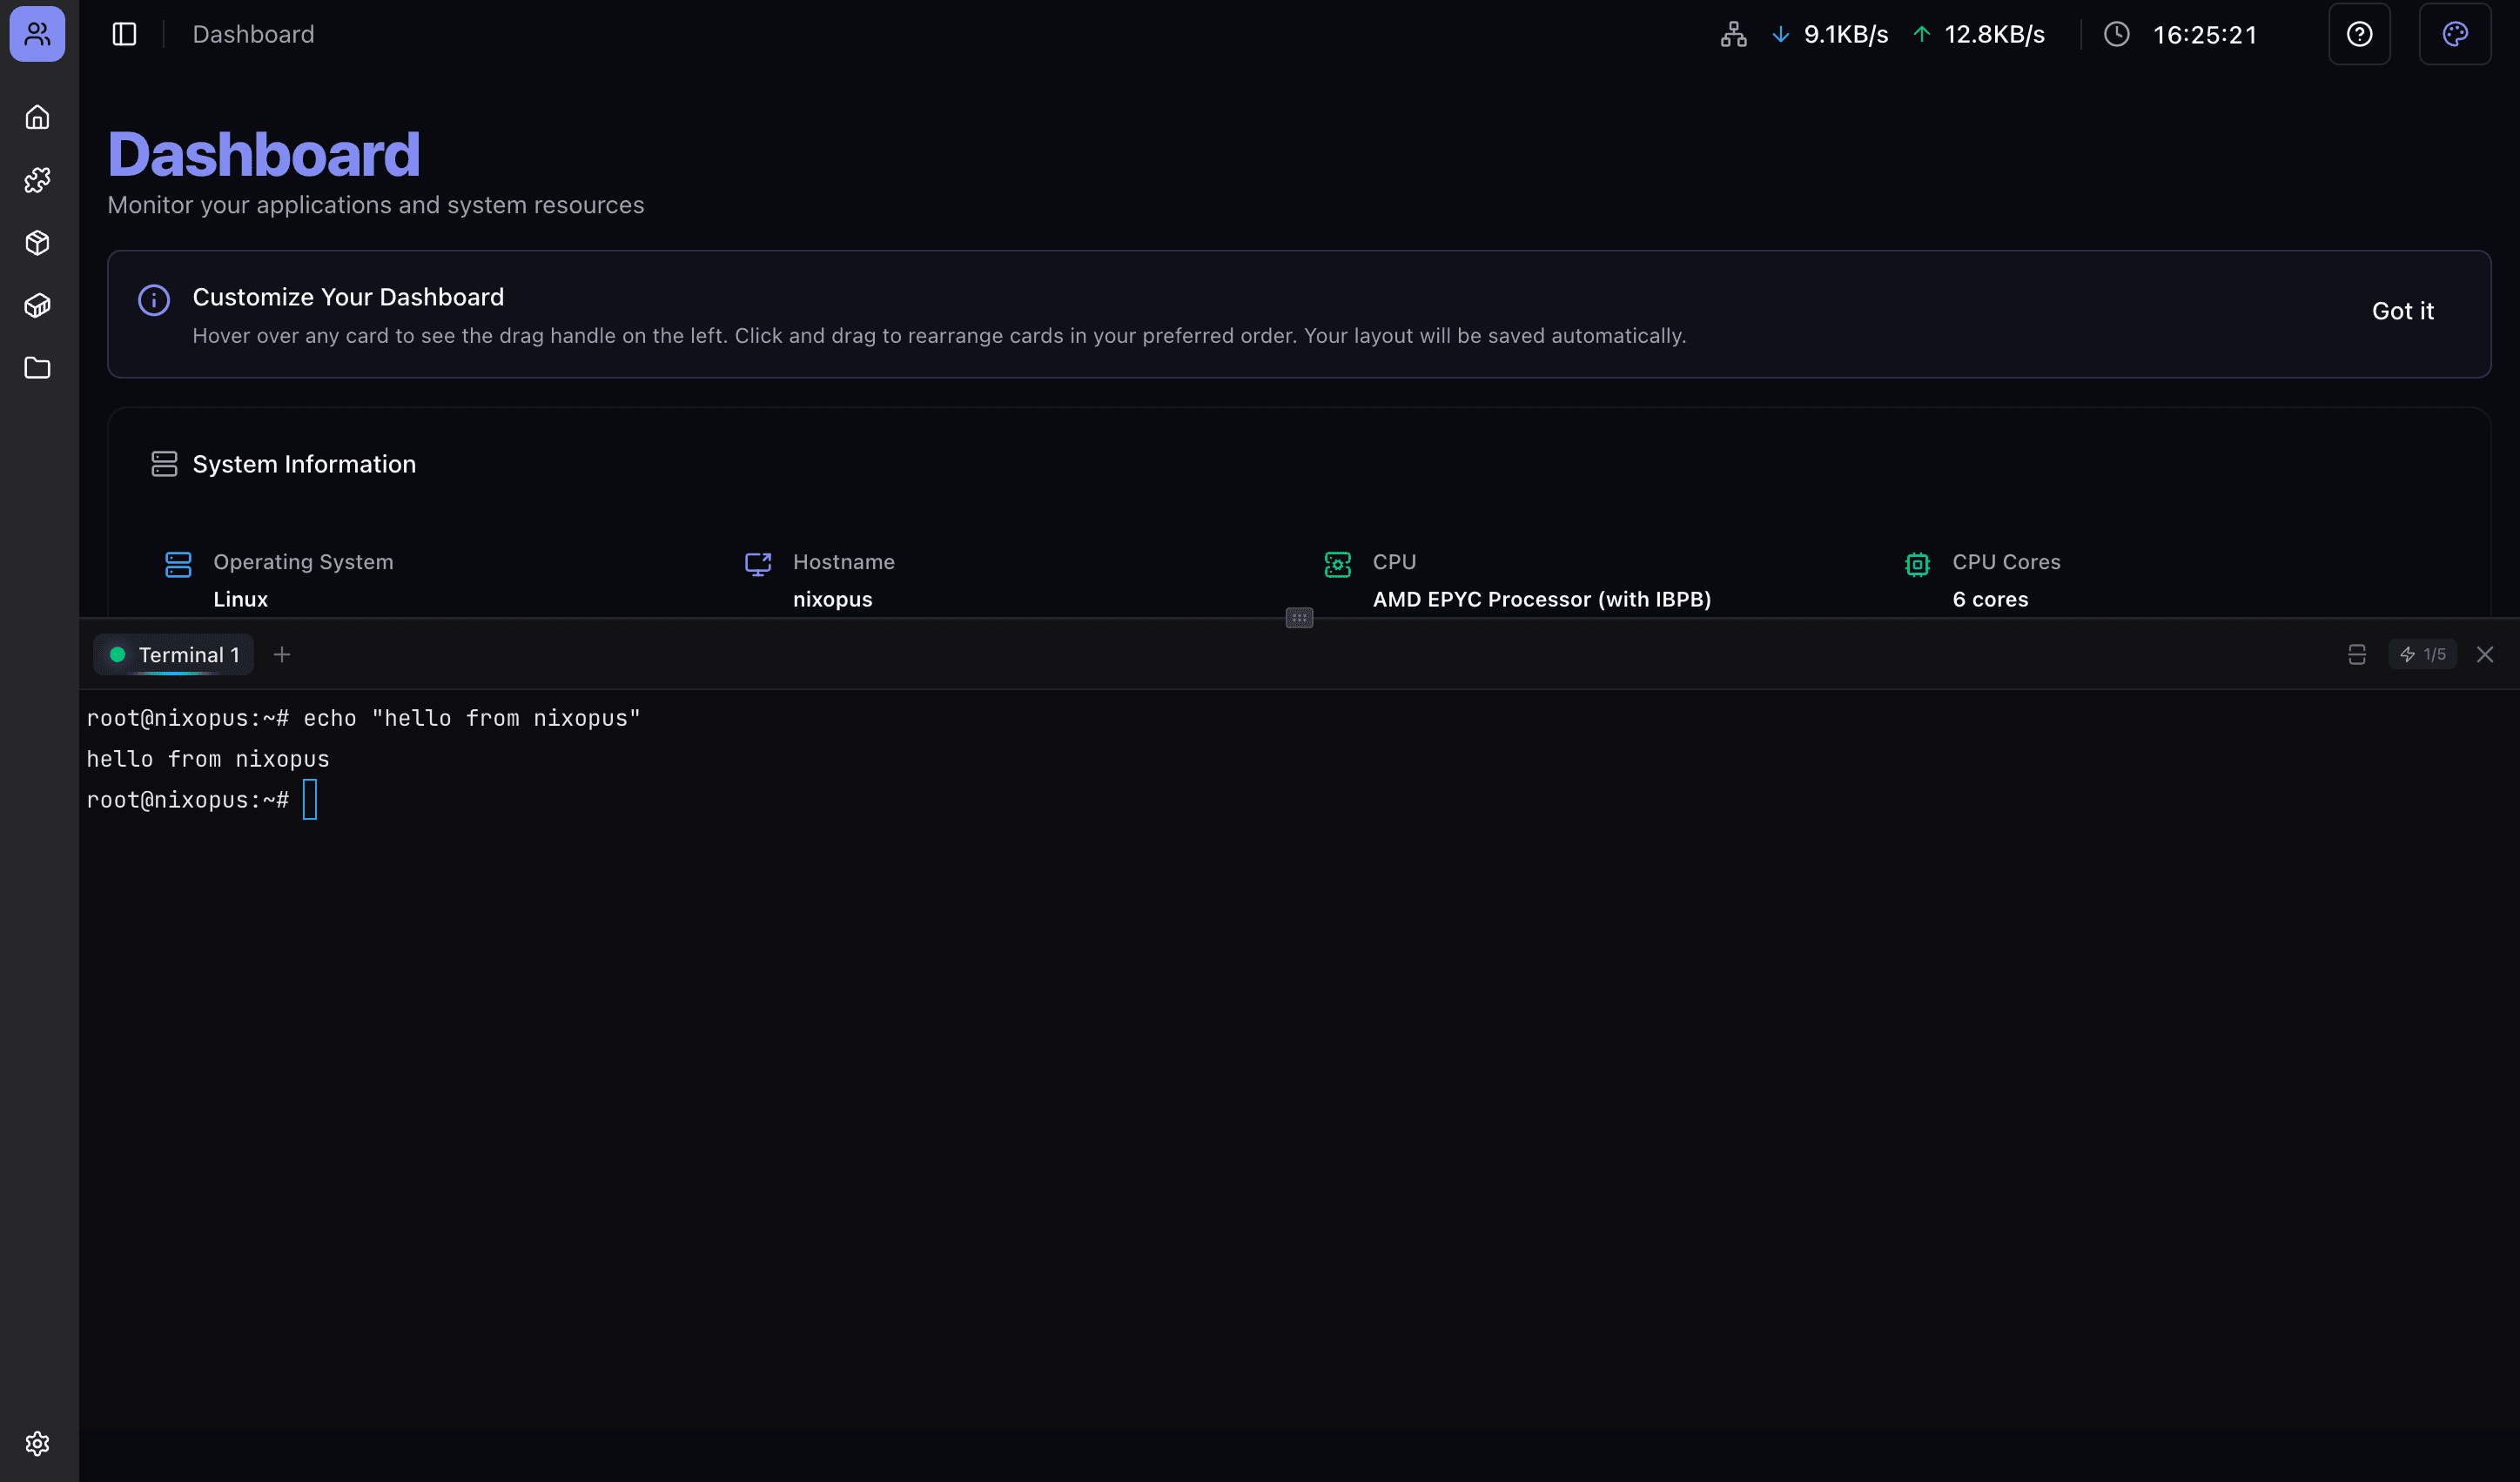Click the network status topology icon
Screen dimensions: 2520x1482
click(x=1733, y=35)
